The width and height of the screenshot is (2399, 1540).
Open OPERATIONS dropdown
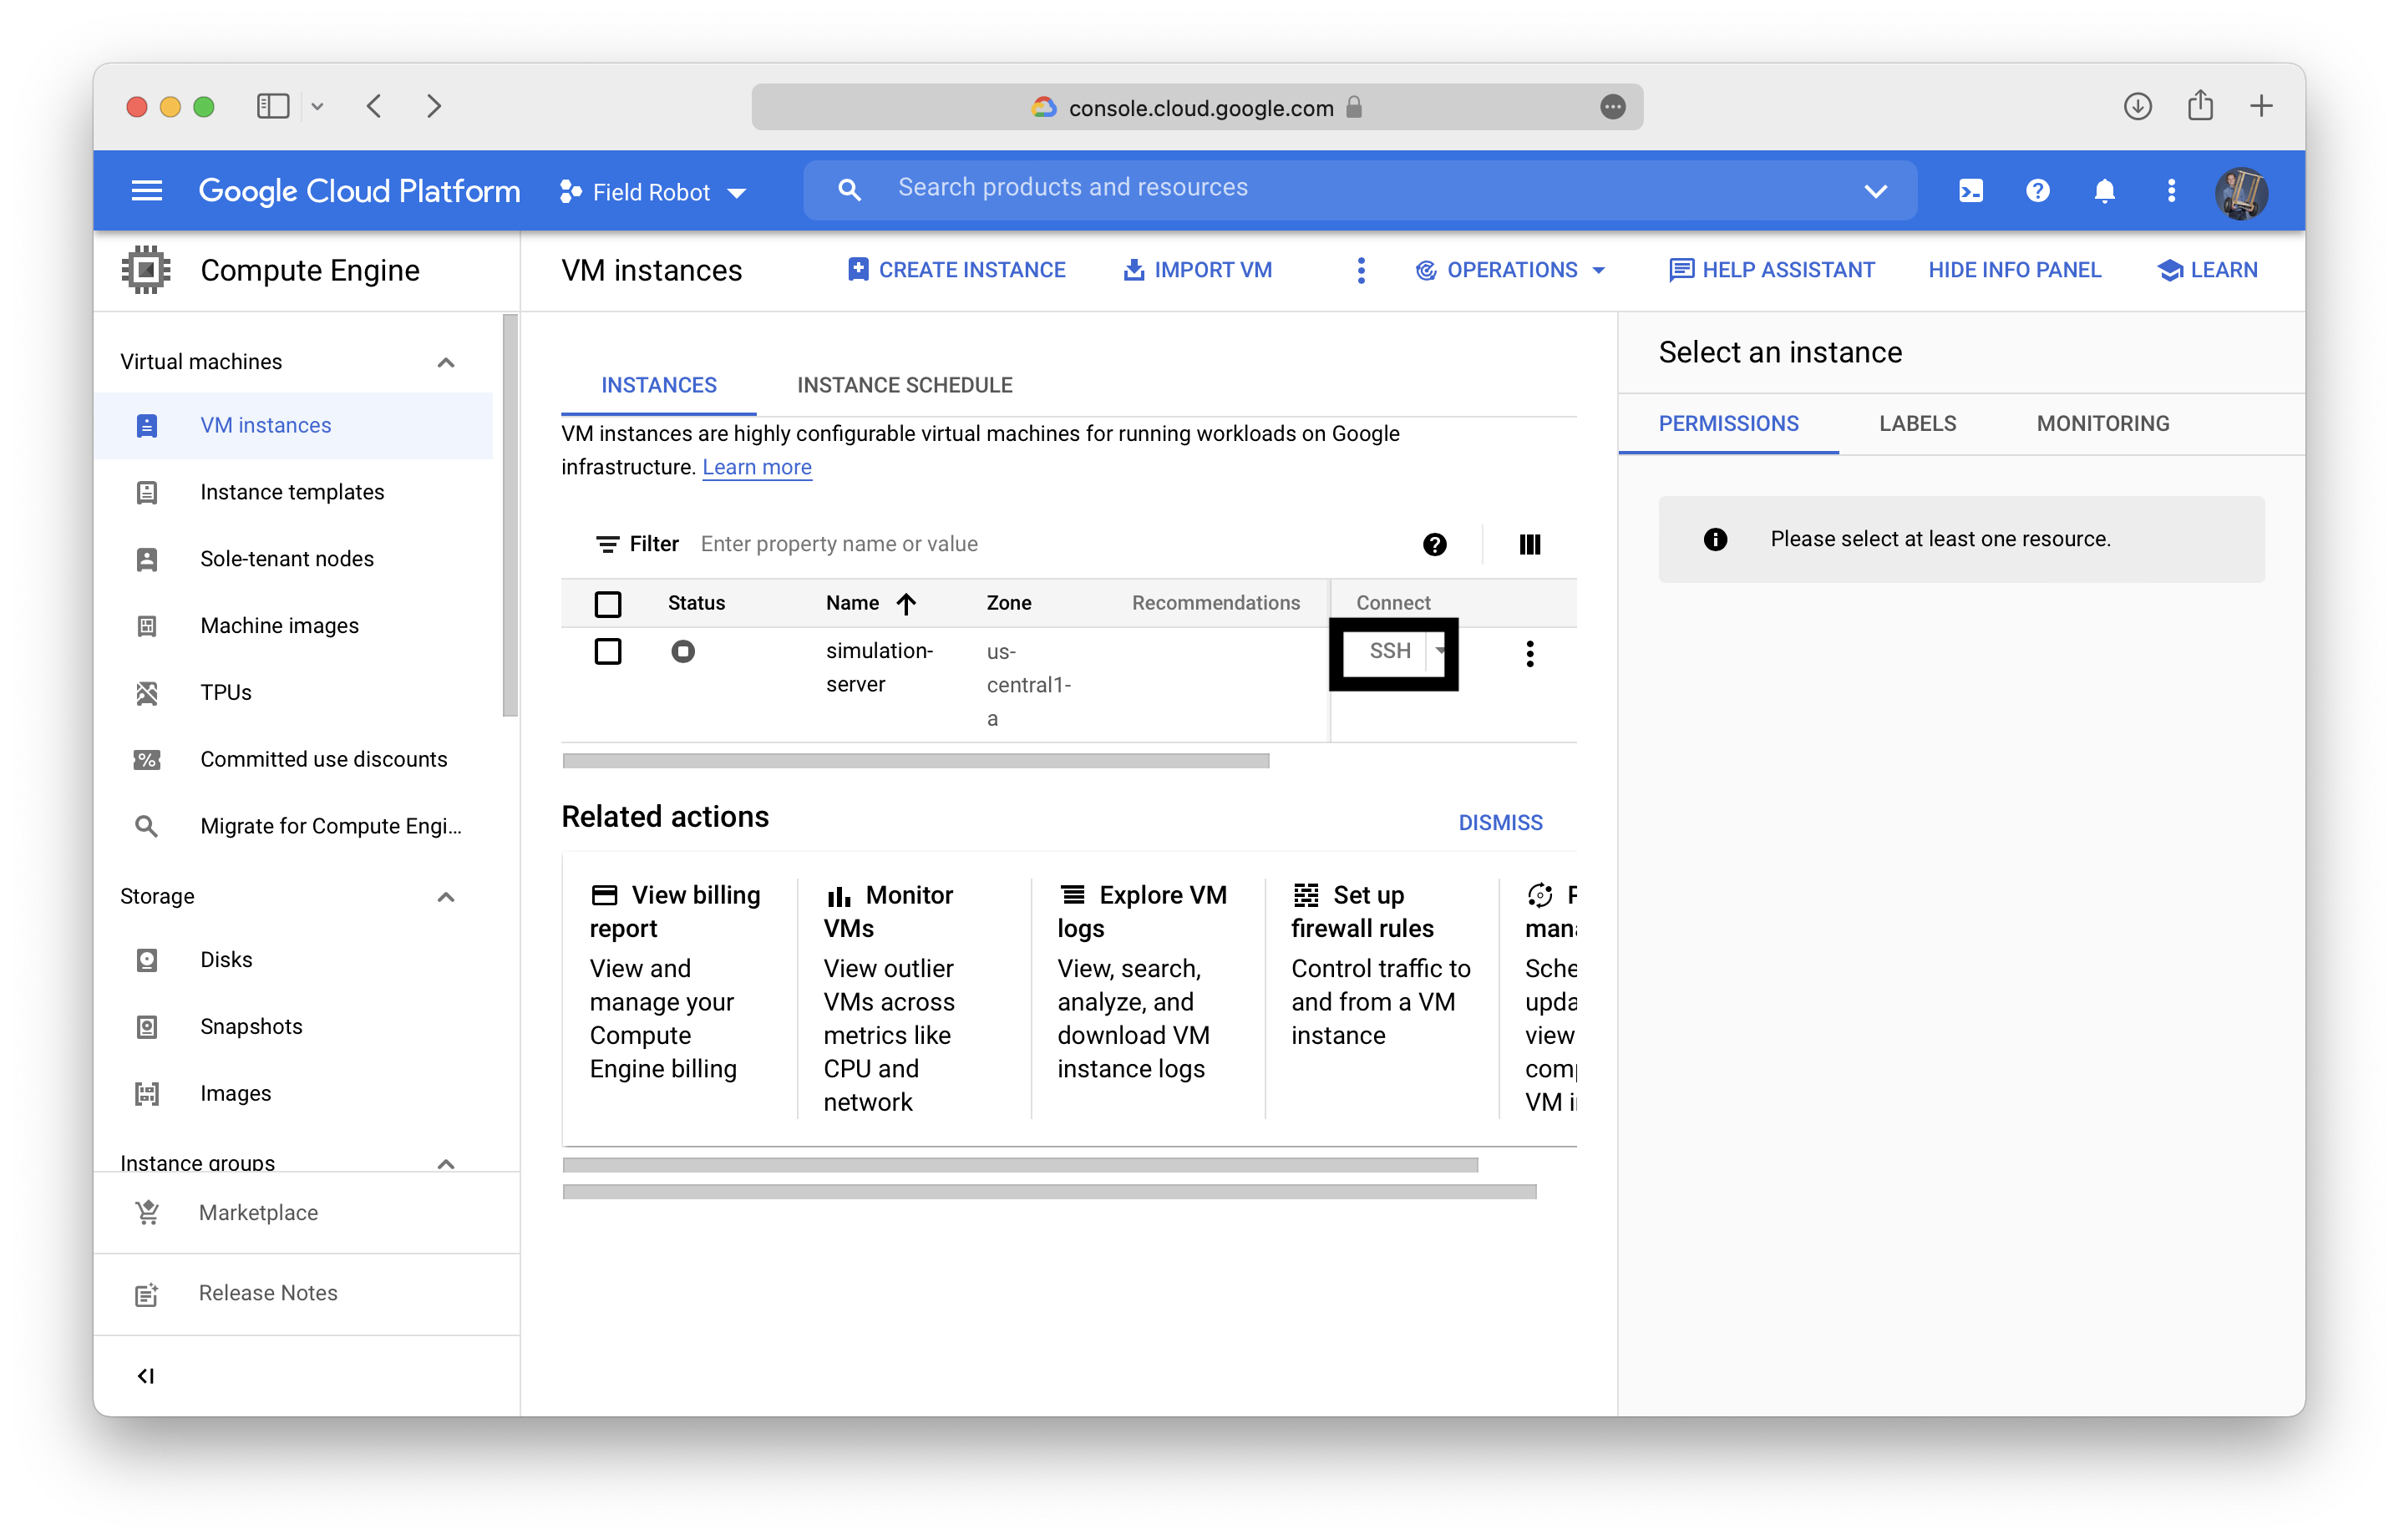(x=1510, y=270)
